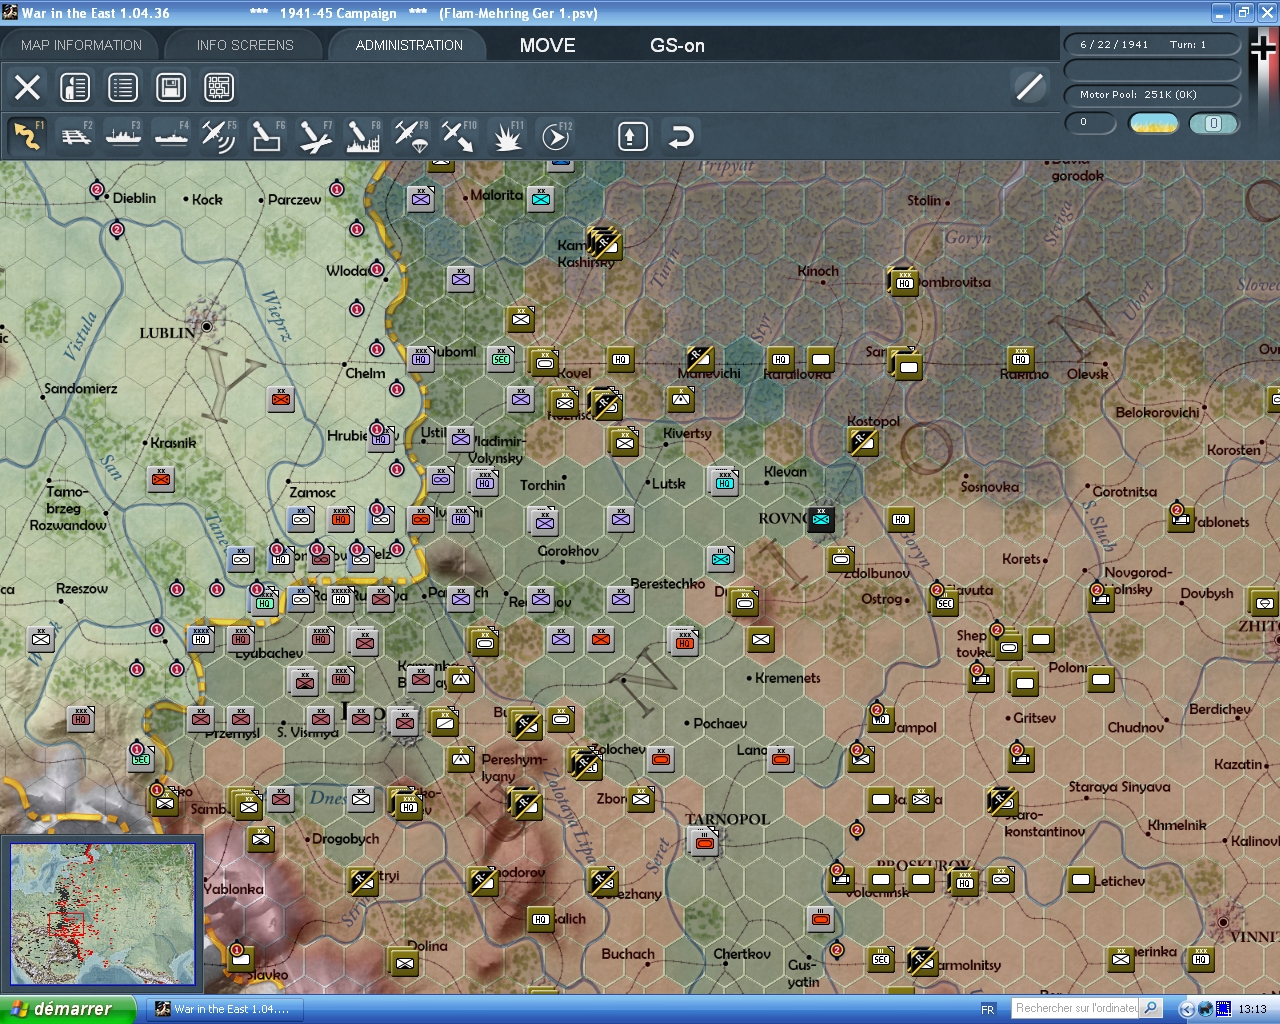Image resolution: width=1280 pixels, height=1024 pixels.
Task: Select F8 Bomb city mode icon
Action: pyautogui.click(x=363, y=136)
